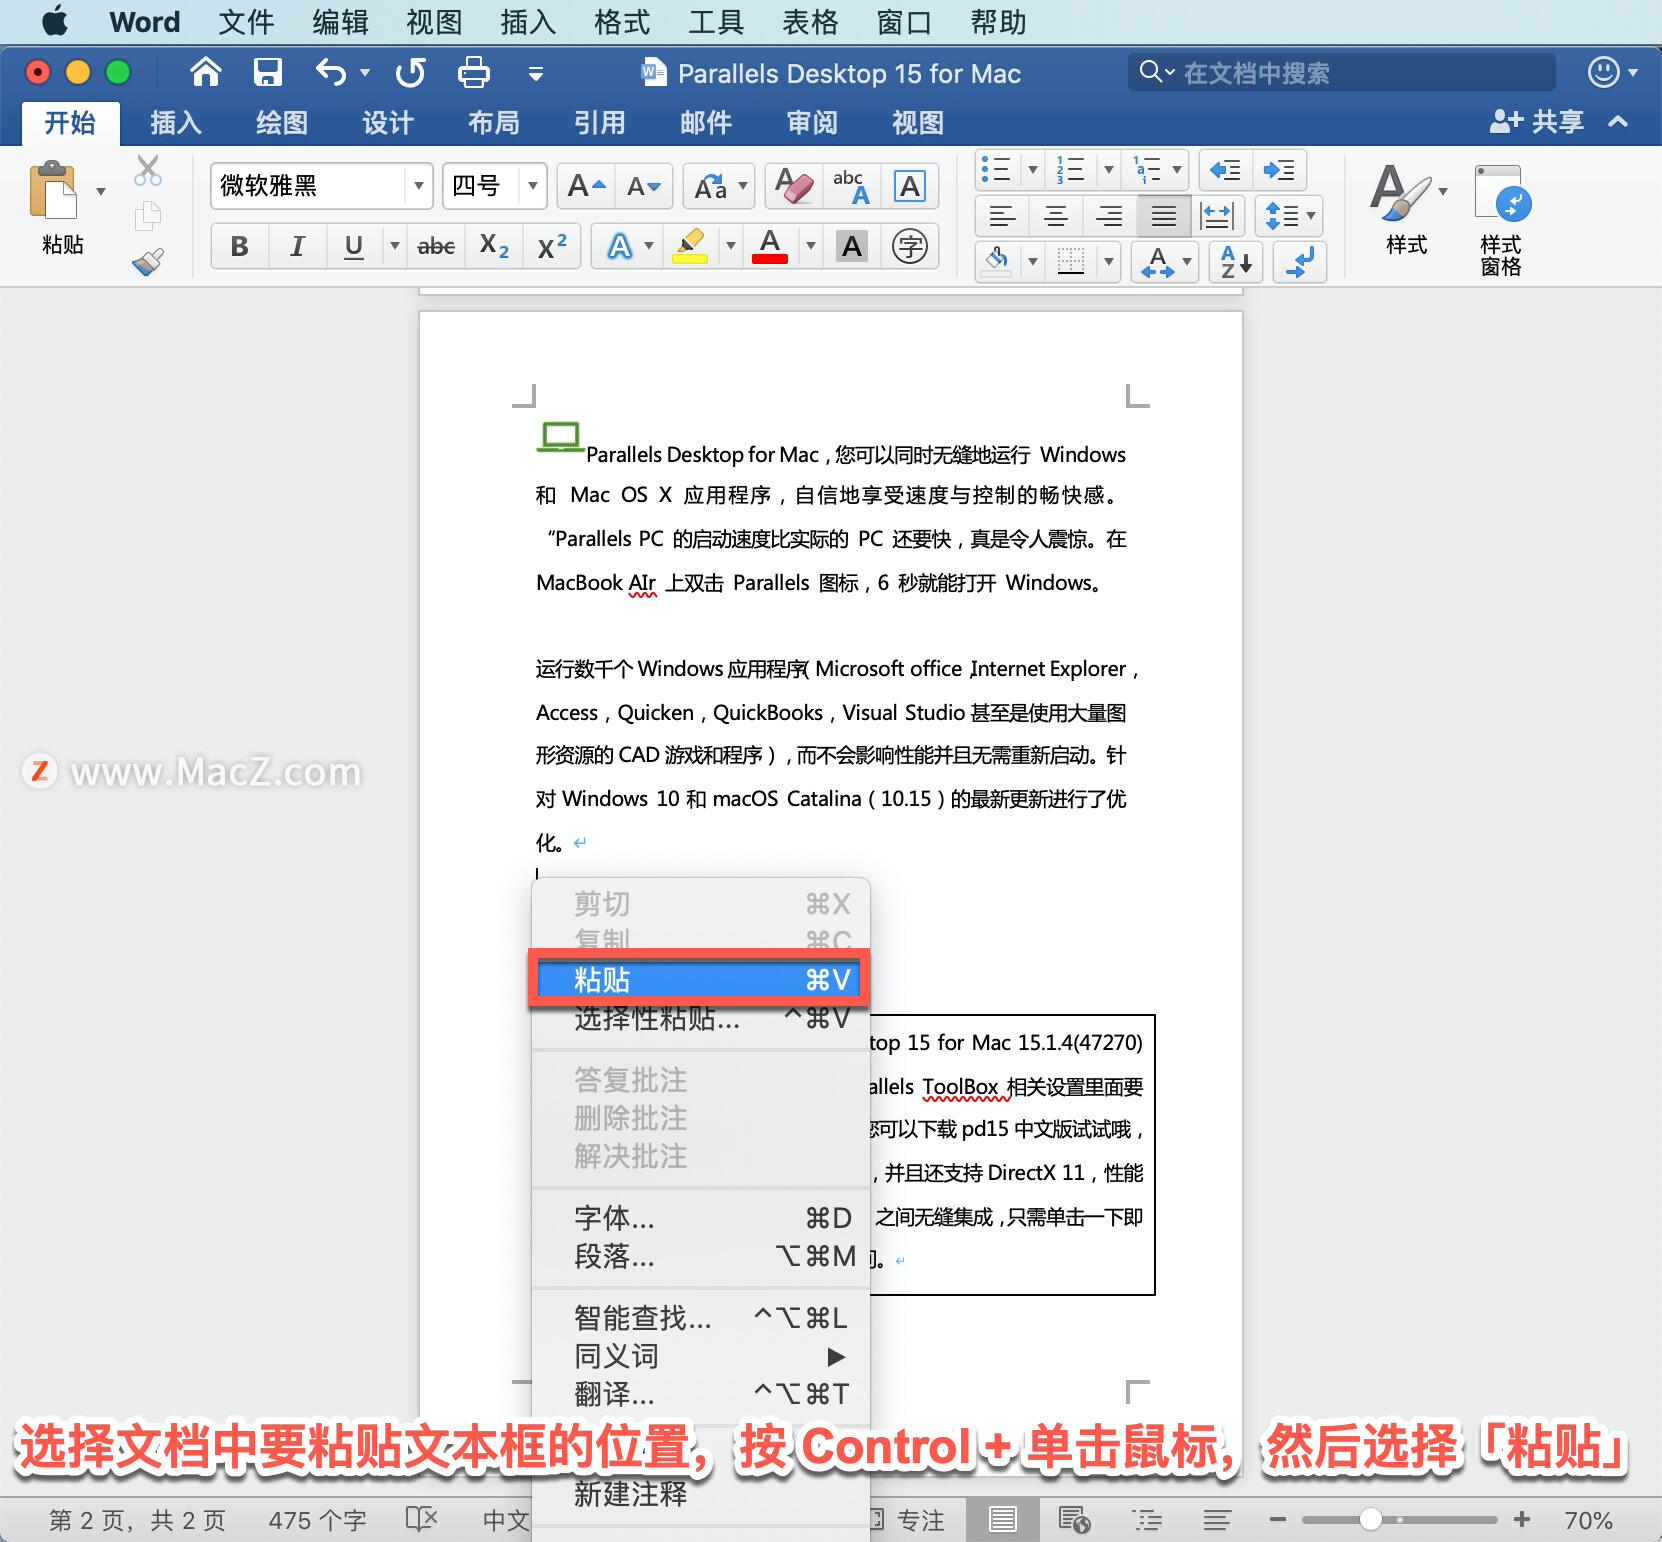Switch to the 插入 ribbon tab
This screenshot has height=1542, width=1662.
tap(176, 123)
